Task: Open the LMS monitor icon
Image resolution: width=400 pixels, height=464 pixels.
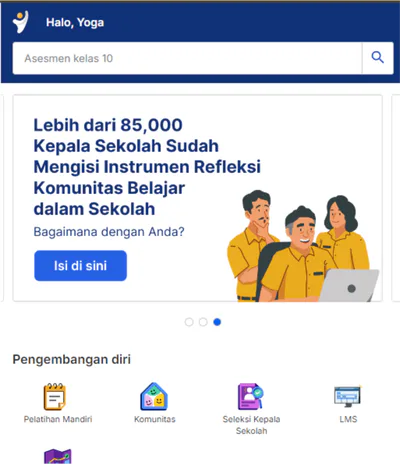Action: 348,396
